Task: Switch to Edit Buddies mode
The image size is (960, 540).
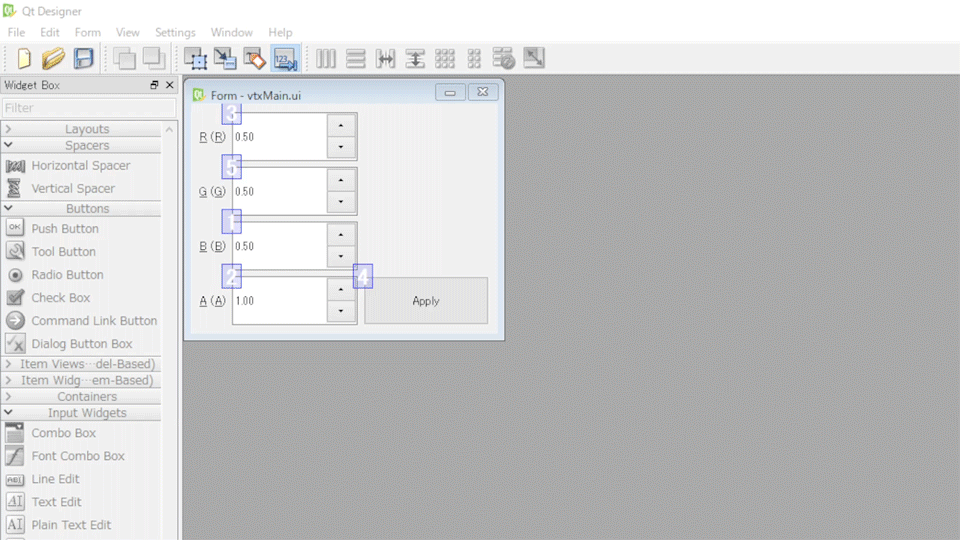Action: [x=254, y=59]
